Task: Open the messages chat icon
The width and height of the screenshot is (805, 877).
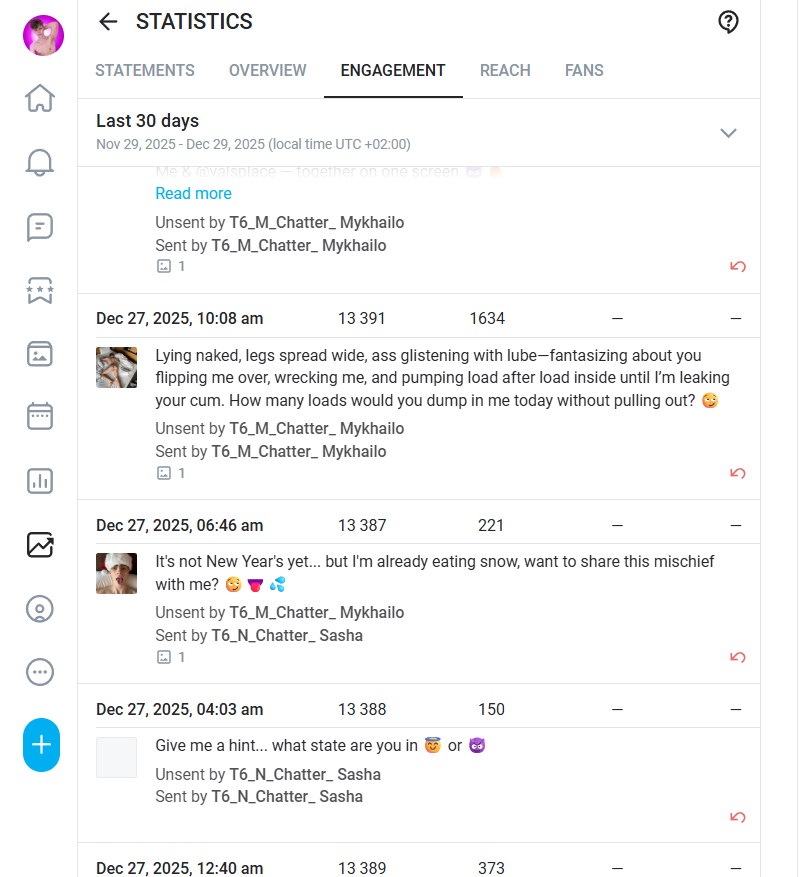Action: [40, 227]
